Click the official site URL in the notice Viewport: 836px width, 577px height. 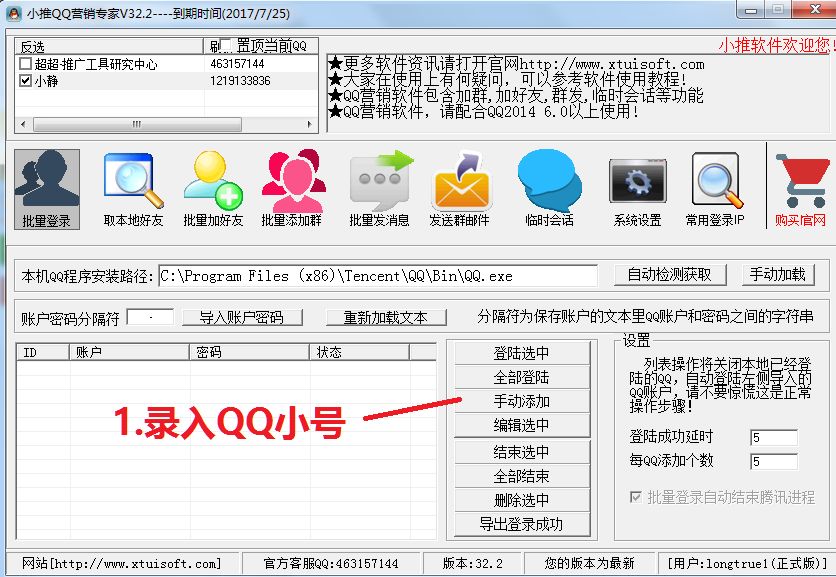tap(612, 65)
